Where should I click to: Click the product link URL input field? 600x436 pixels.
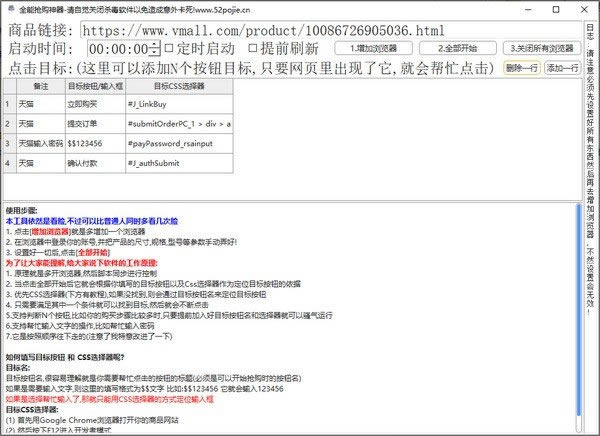coord(331,30)
